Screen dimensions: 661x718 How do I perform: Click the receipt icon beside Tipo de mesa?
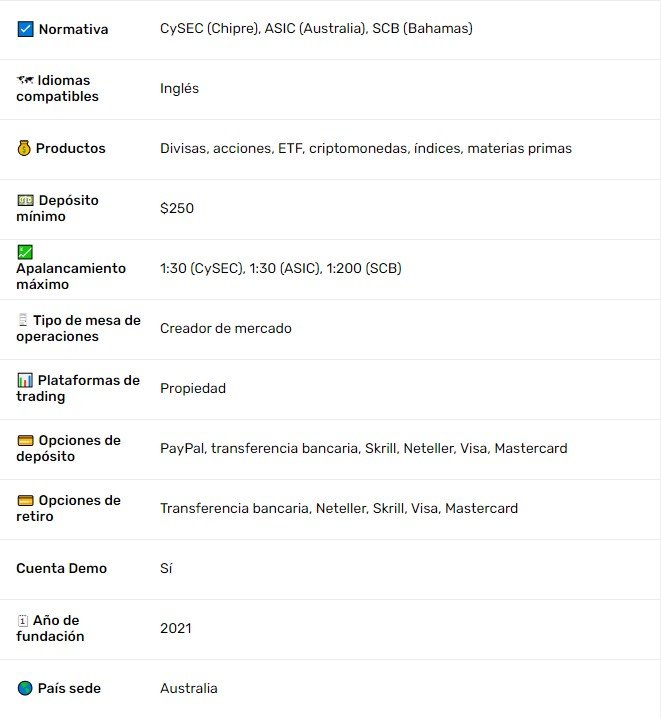[23, 320]
